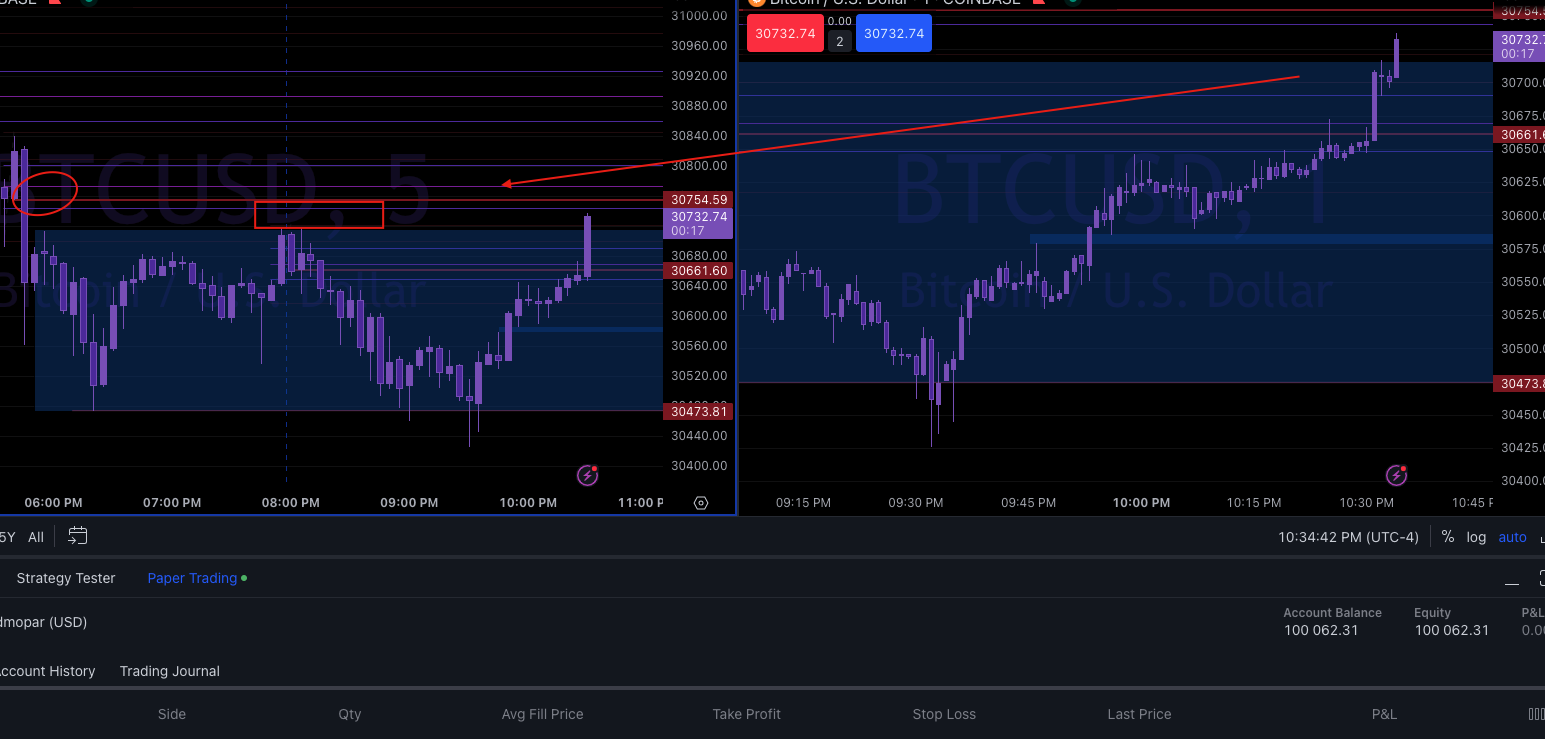
Task: Toggle percentage scale with the % button
Action: [1447, 537]
